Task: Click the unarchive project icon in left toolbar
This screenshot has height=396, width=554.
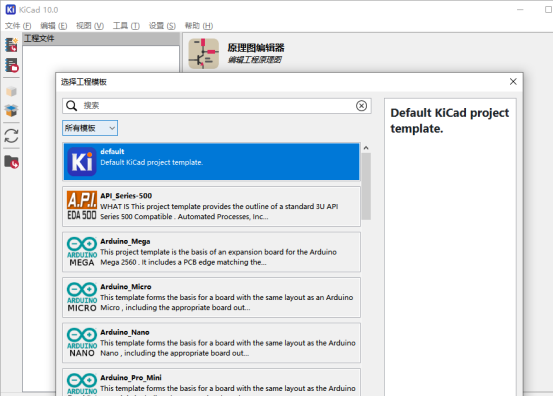Action: click(11, 111)
